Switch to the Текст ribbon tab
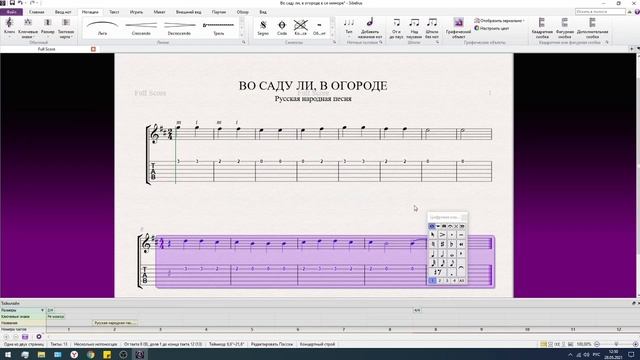Screen dimensions: 640x360 pyautogui.click(x=114, y=12)
